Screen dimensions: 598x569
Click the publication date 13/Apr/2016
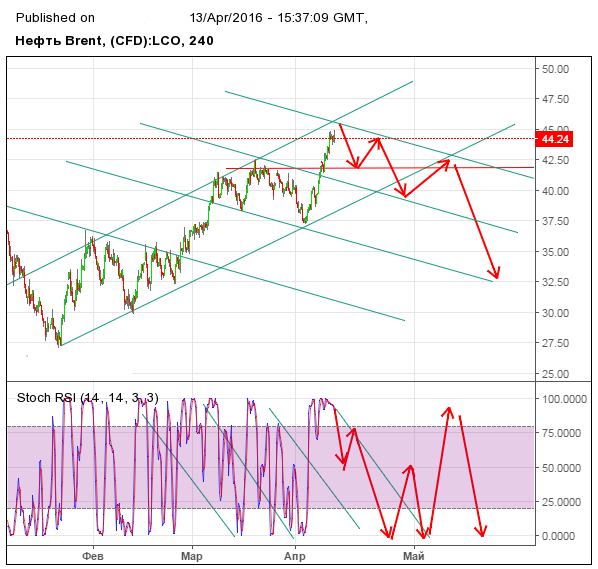[x=226, y=18]
